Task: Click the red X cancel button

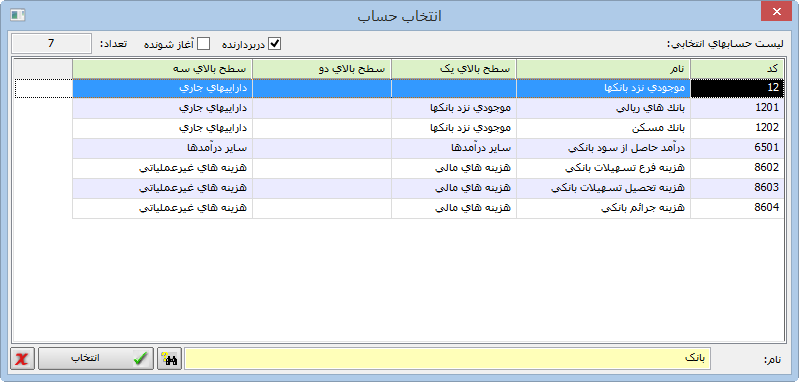Action: [x=22, y=359]
